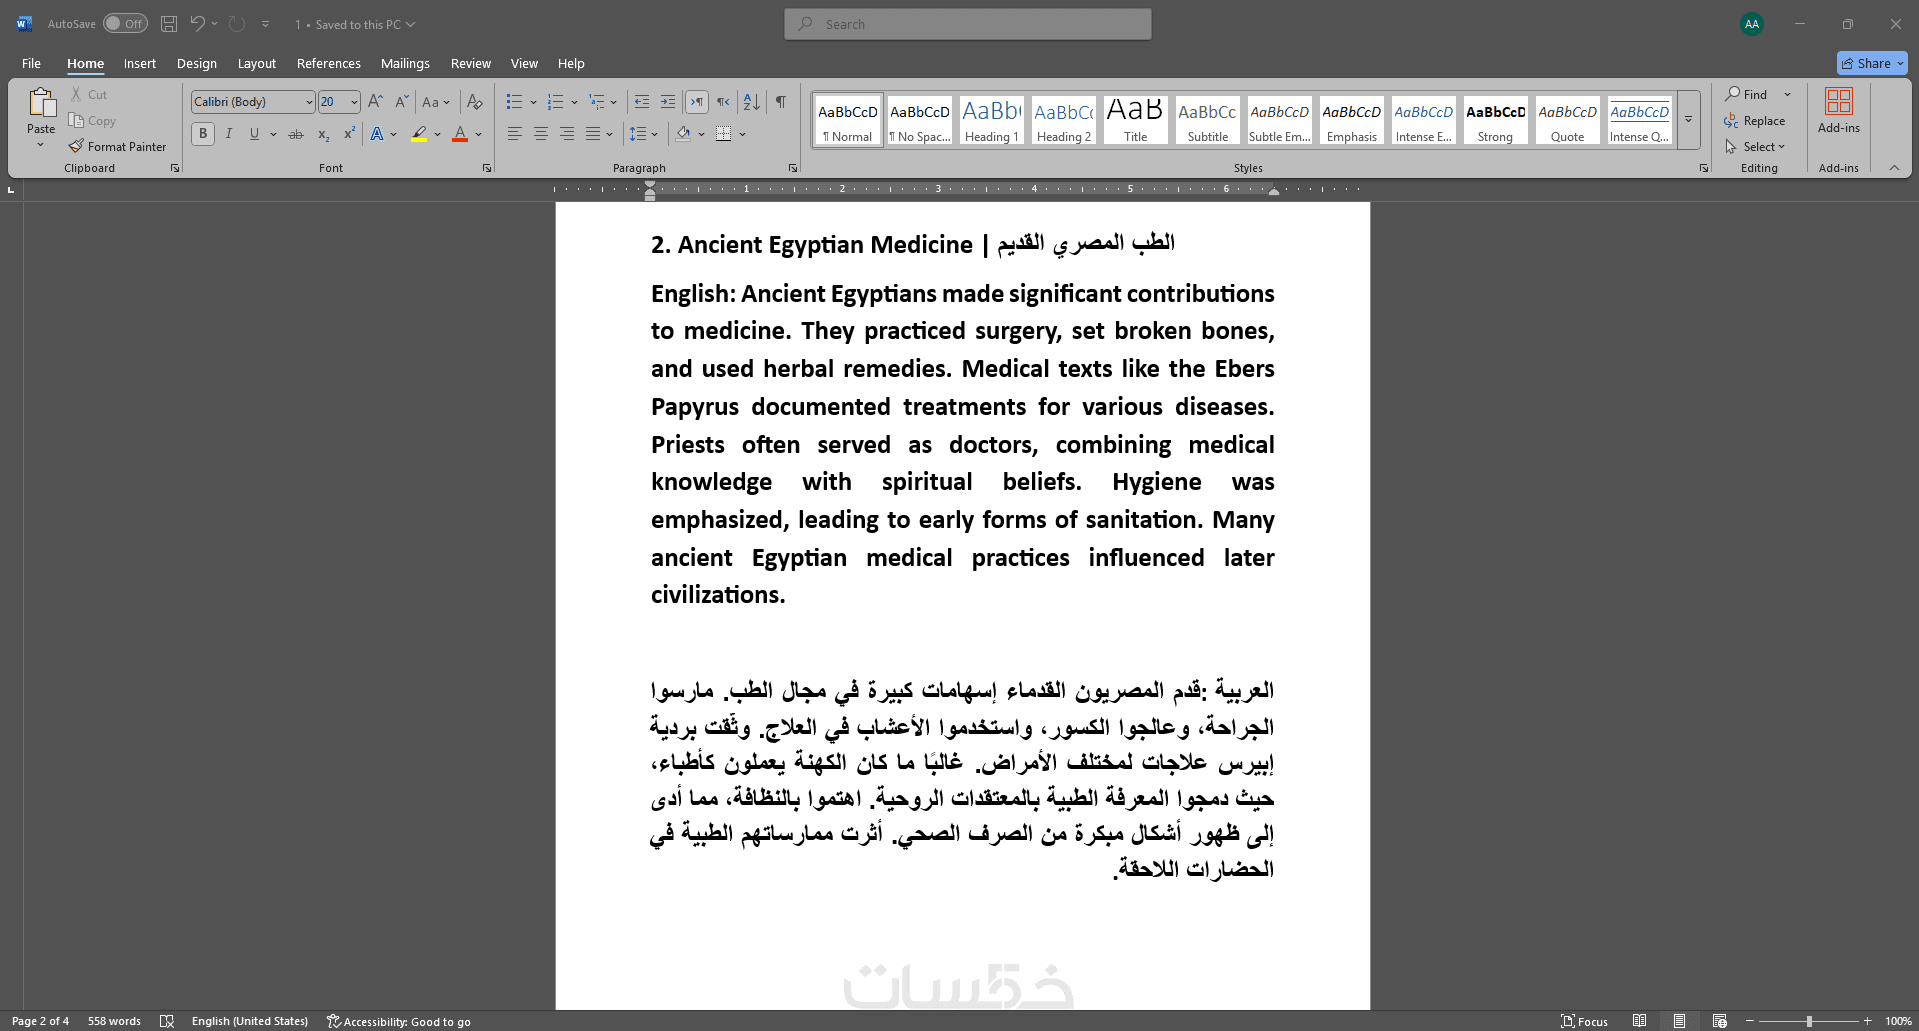1919x1031 pixels.
Task: Open Font dialog launcher
Action: pyautogui.click(x=487, y=168)
